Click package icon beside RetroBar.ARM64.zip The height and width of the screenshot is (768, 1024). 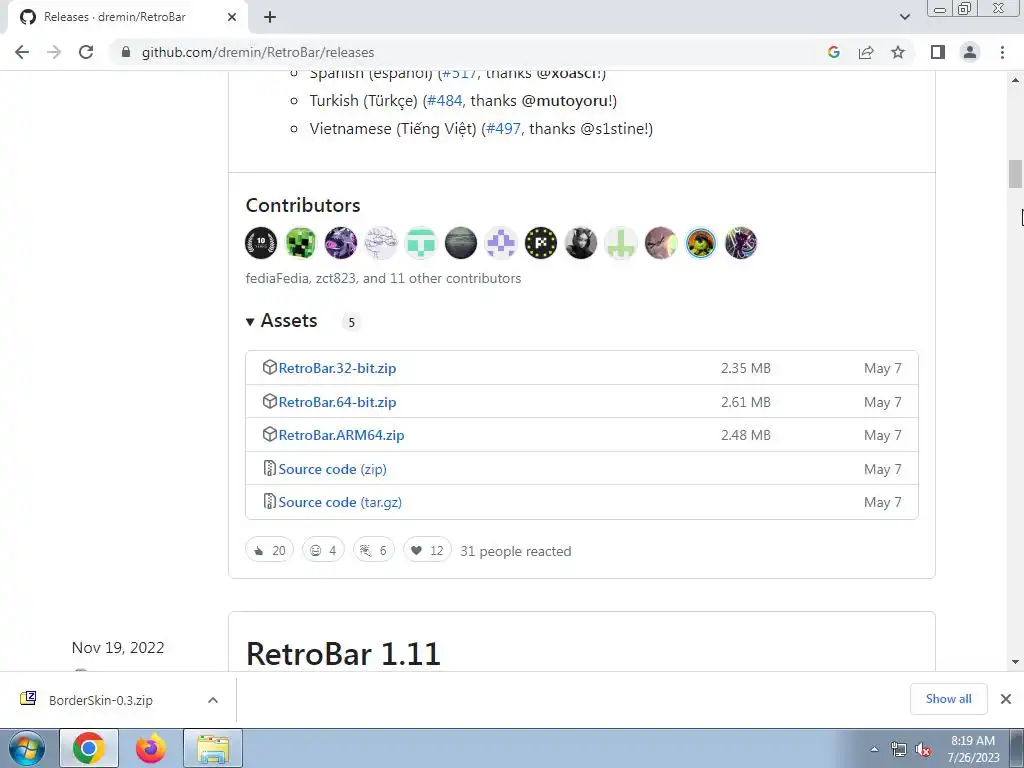[269, 434]
